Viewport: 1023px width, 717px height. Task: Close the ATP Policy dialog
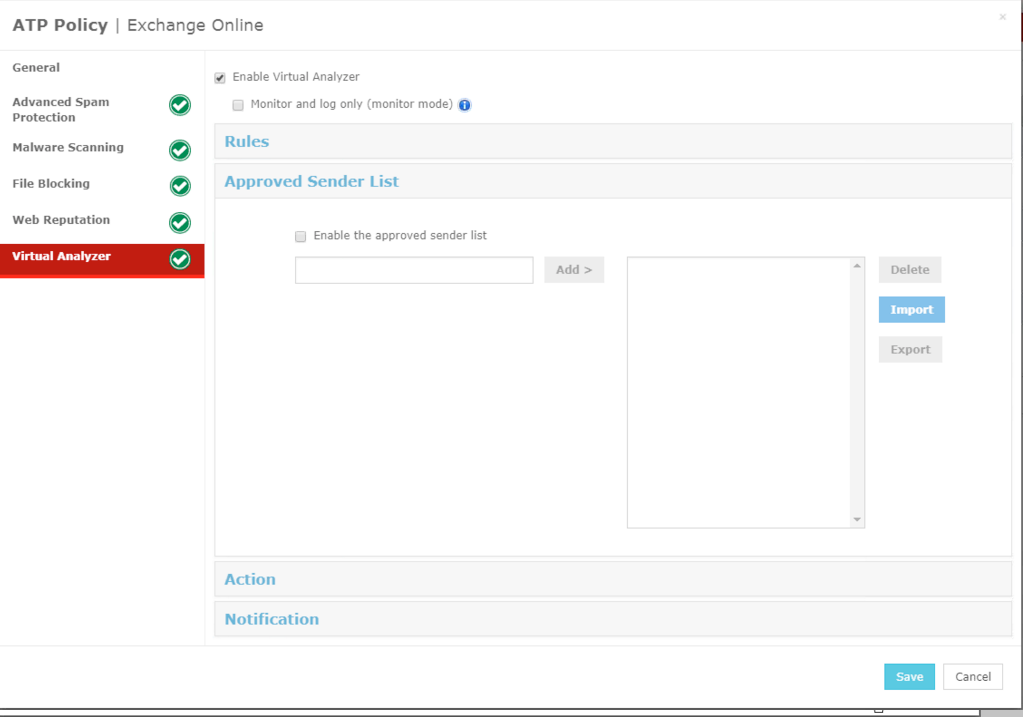(1003, 17)
